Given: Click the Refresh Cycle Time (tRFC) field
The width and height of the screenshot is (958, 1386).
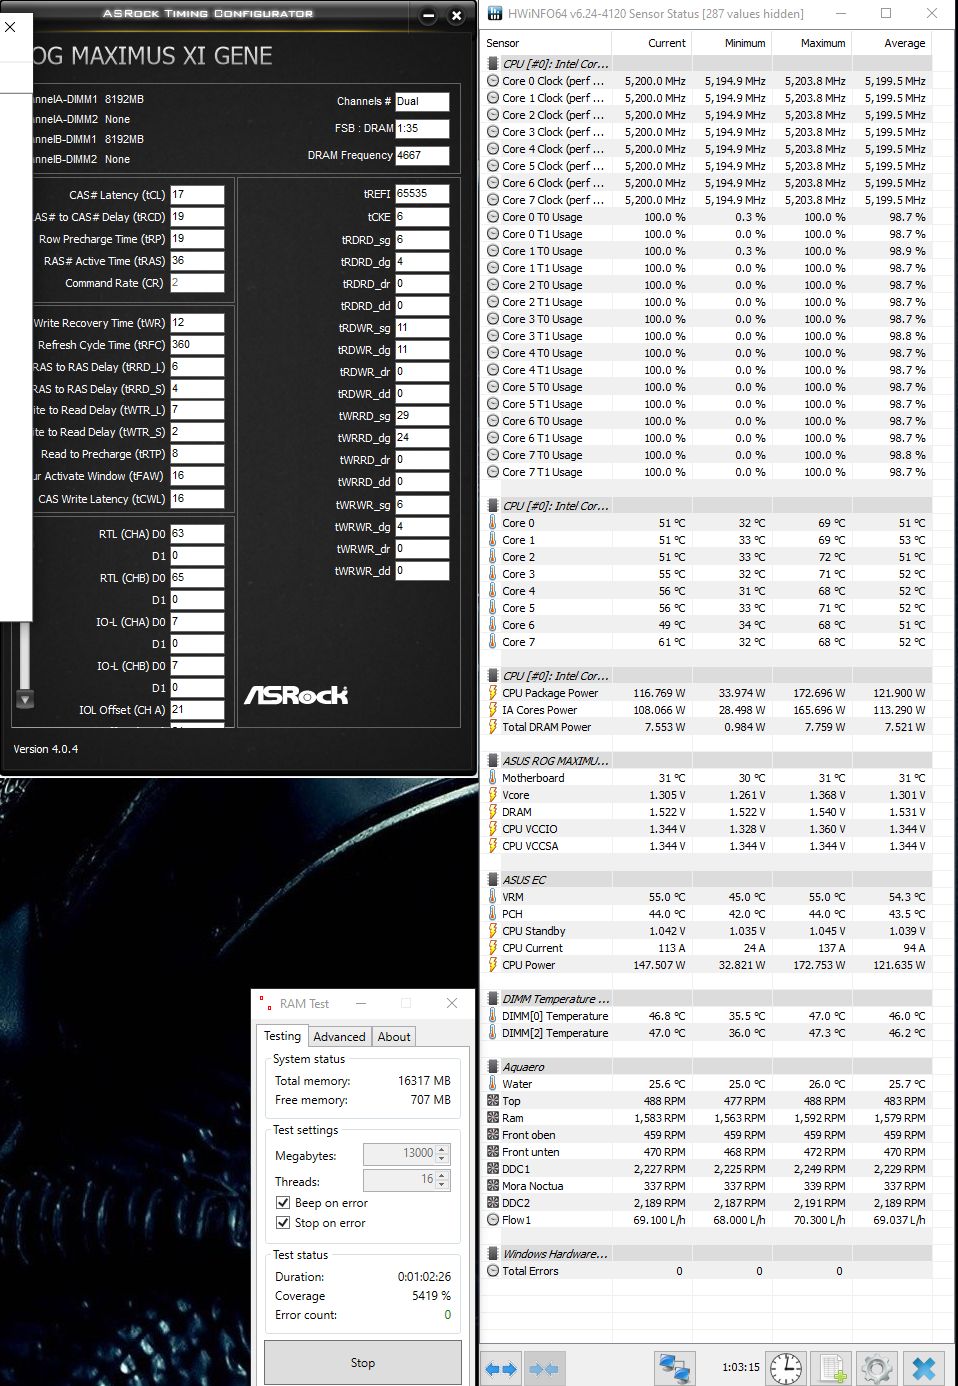Looking at the screenshot, I should point(197,345).
